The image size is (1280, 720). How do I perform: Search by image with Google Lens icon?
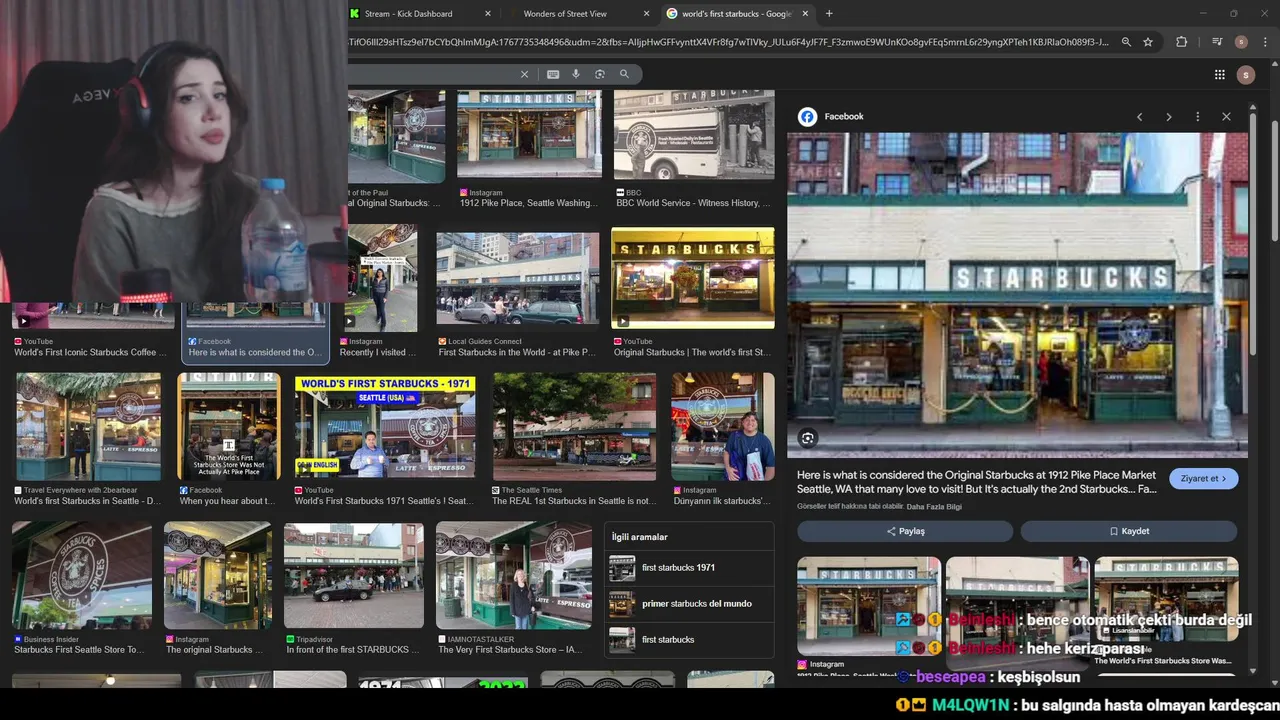(600, 74)
